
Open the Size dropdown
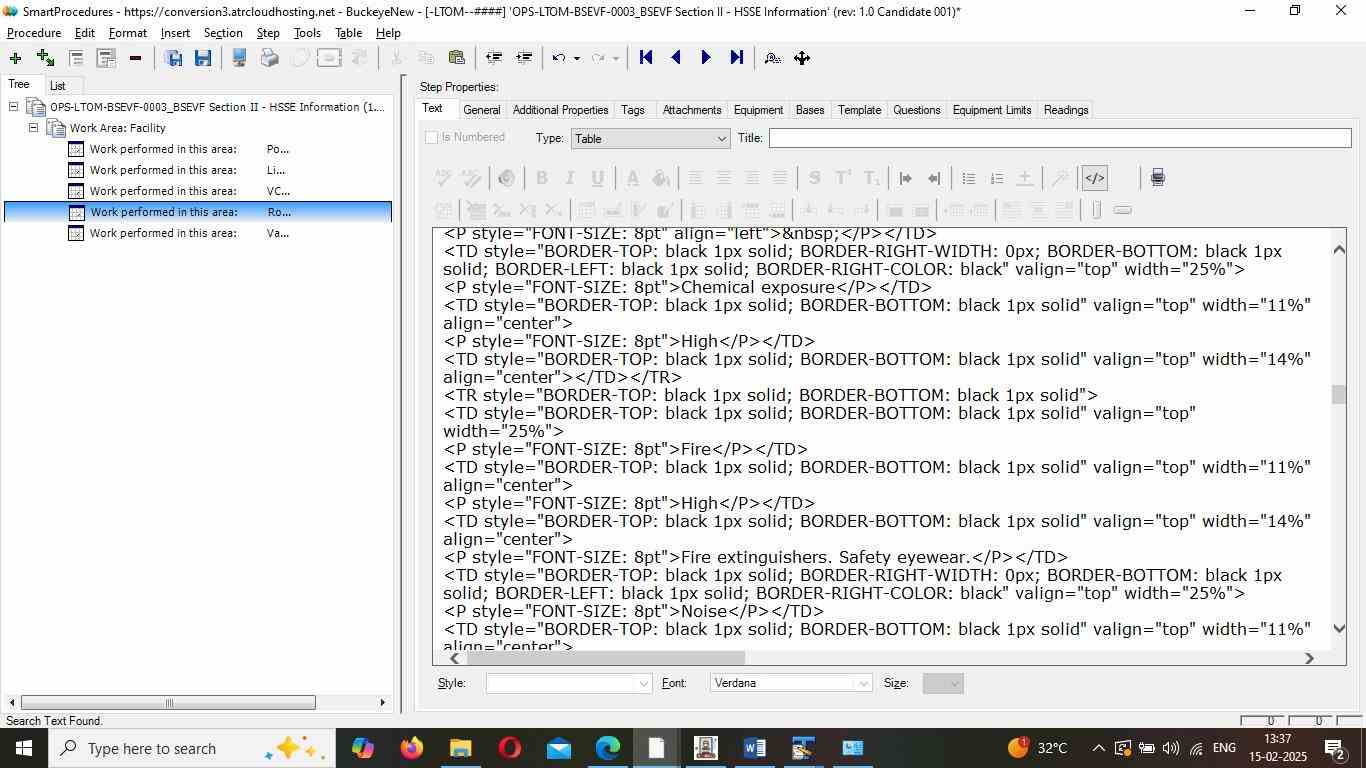[942, 683]
